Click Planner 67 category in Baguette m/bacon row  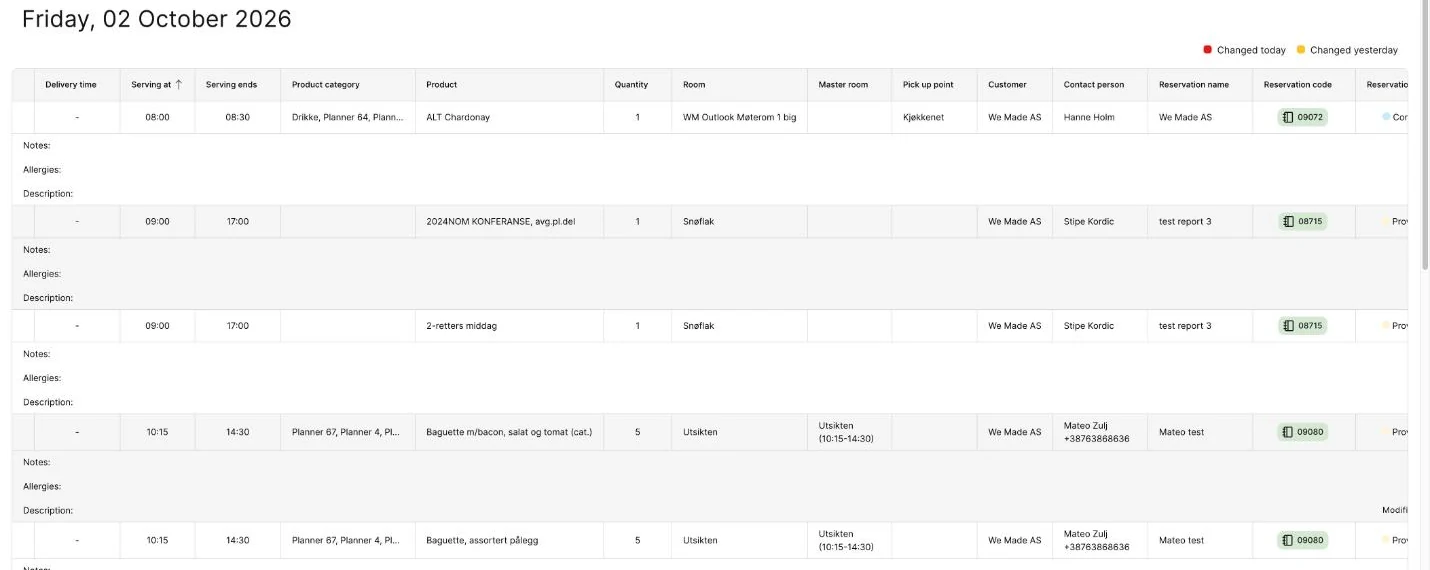(346, 432)
